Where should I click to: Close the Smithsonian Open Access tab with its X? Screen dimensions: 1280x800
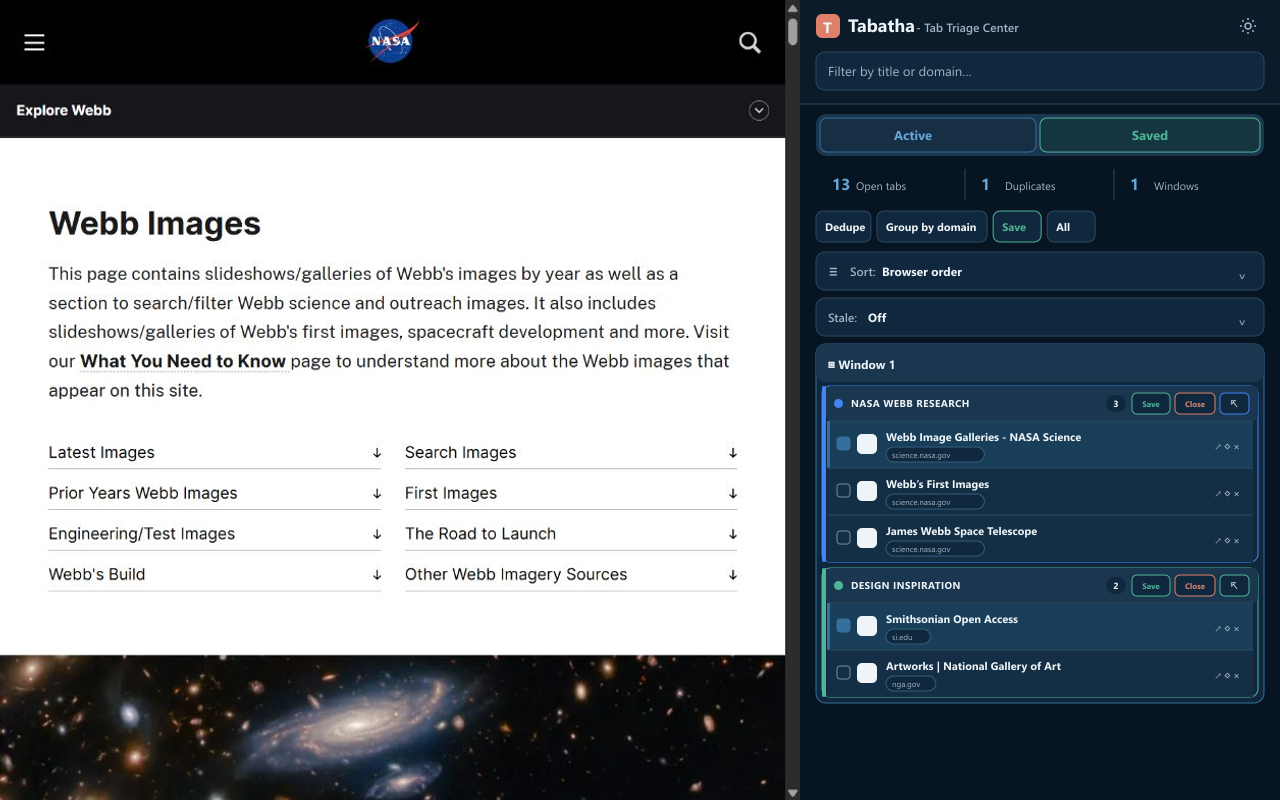click(x=1236, y=629)
